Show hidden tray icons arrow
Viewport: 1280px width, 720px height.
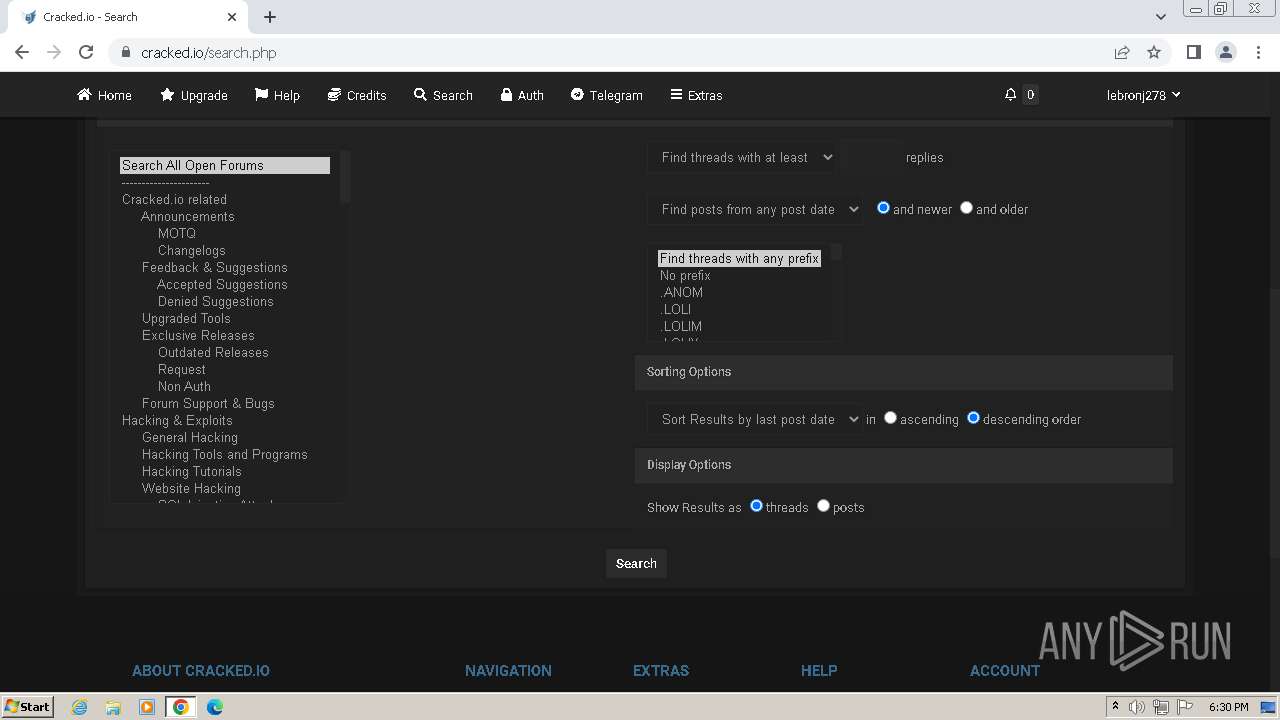pos(1115,707)
